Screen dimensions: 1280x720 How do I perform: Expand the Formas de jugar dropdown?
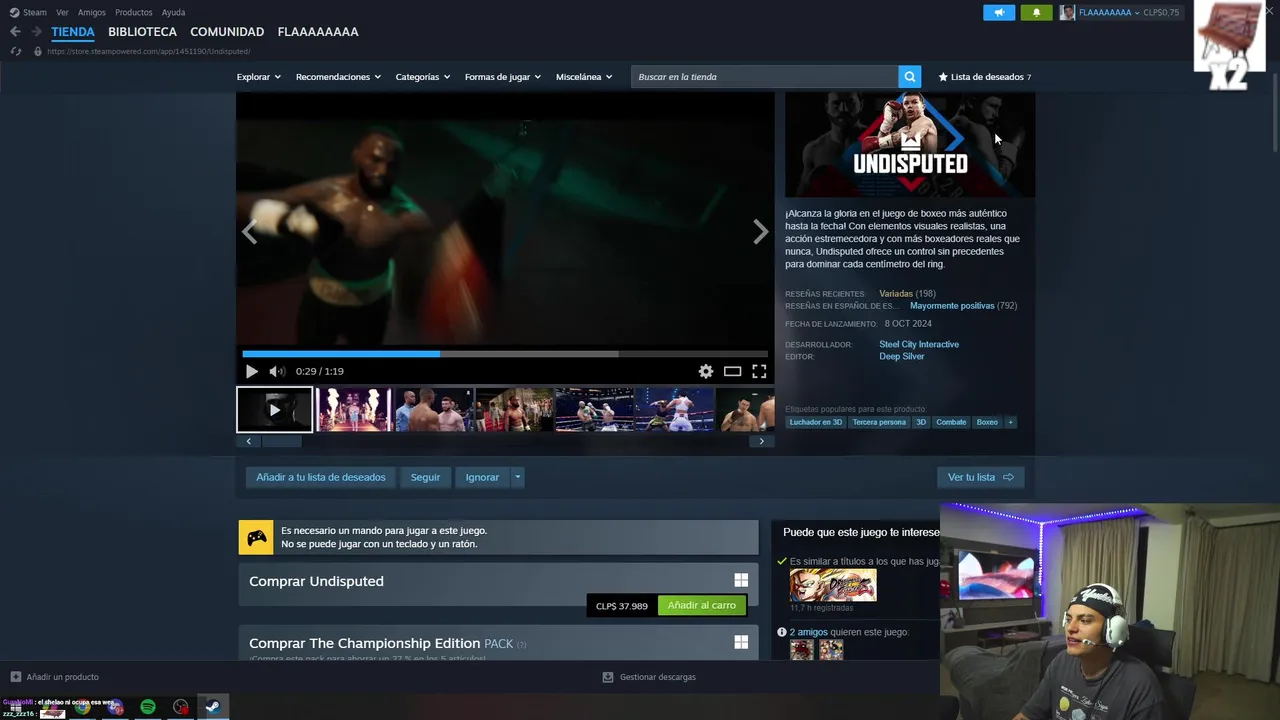[502, 77]
